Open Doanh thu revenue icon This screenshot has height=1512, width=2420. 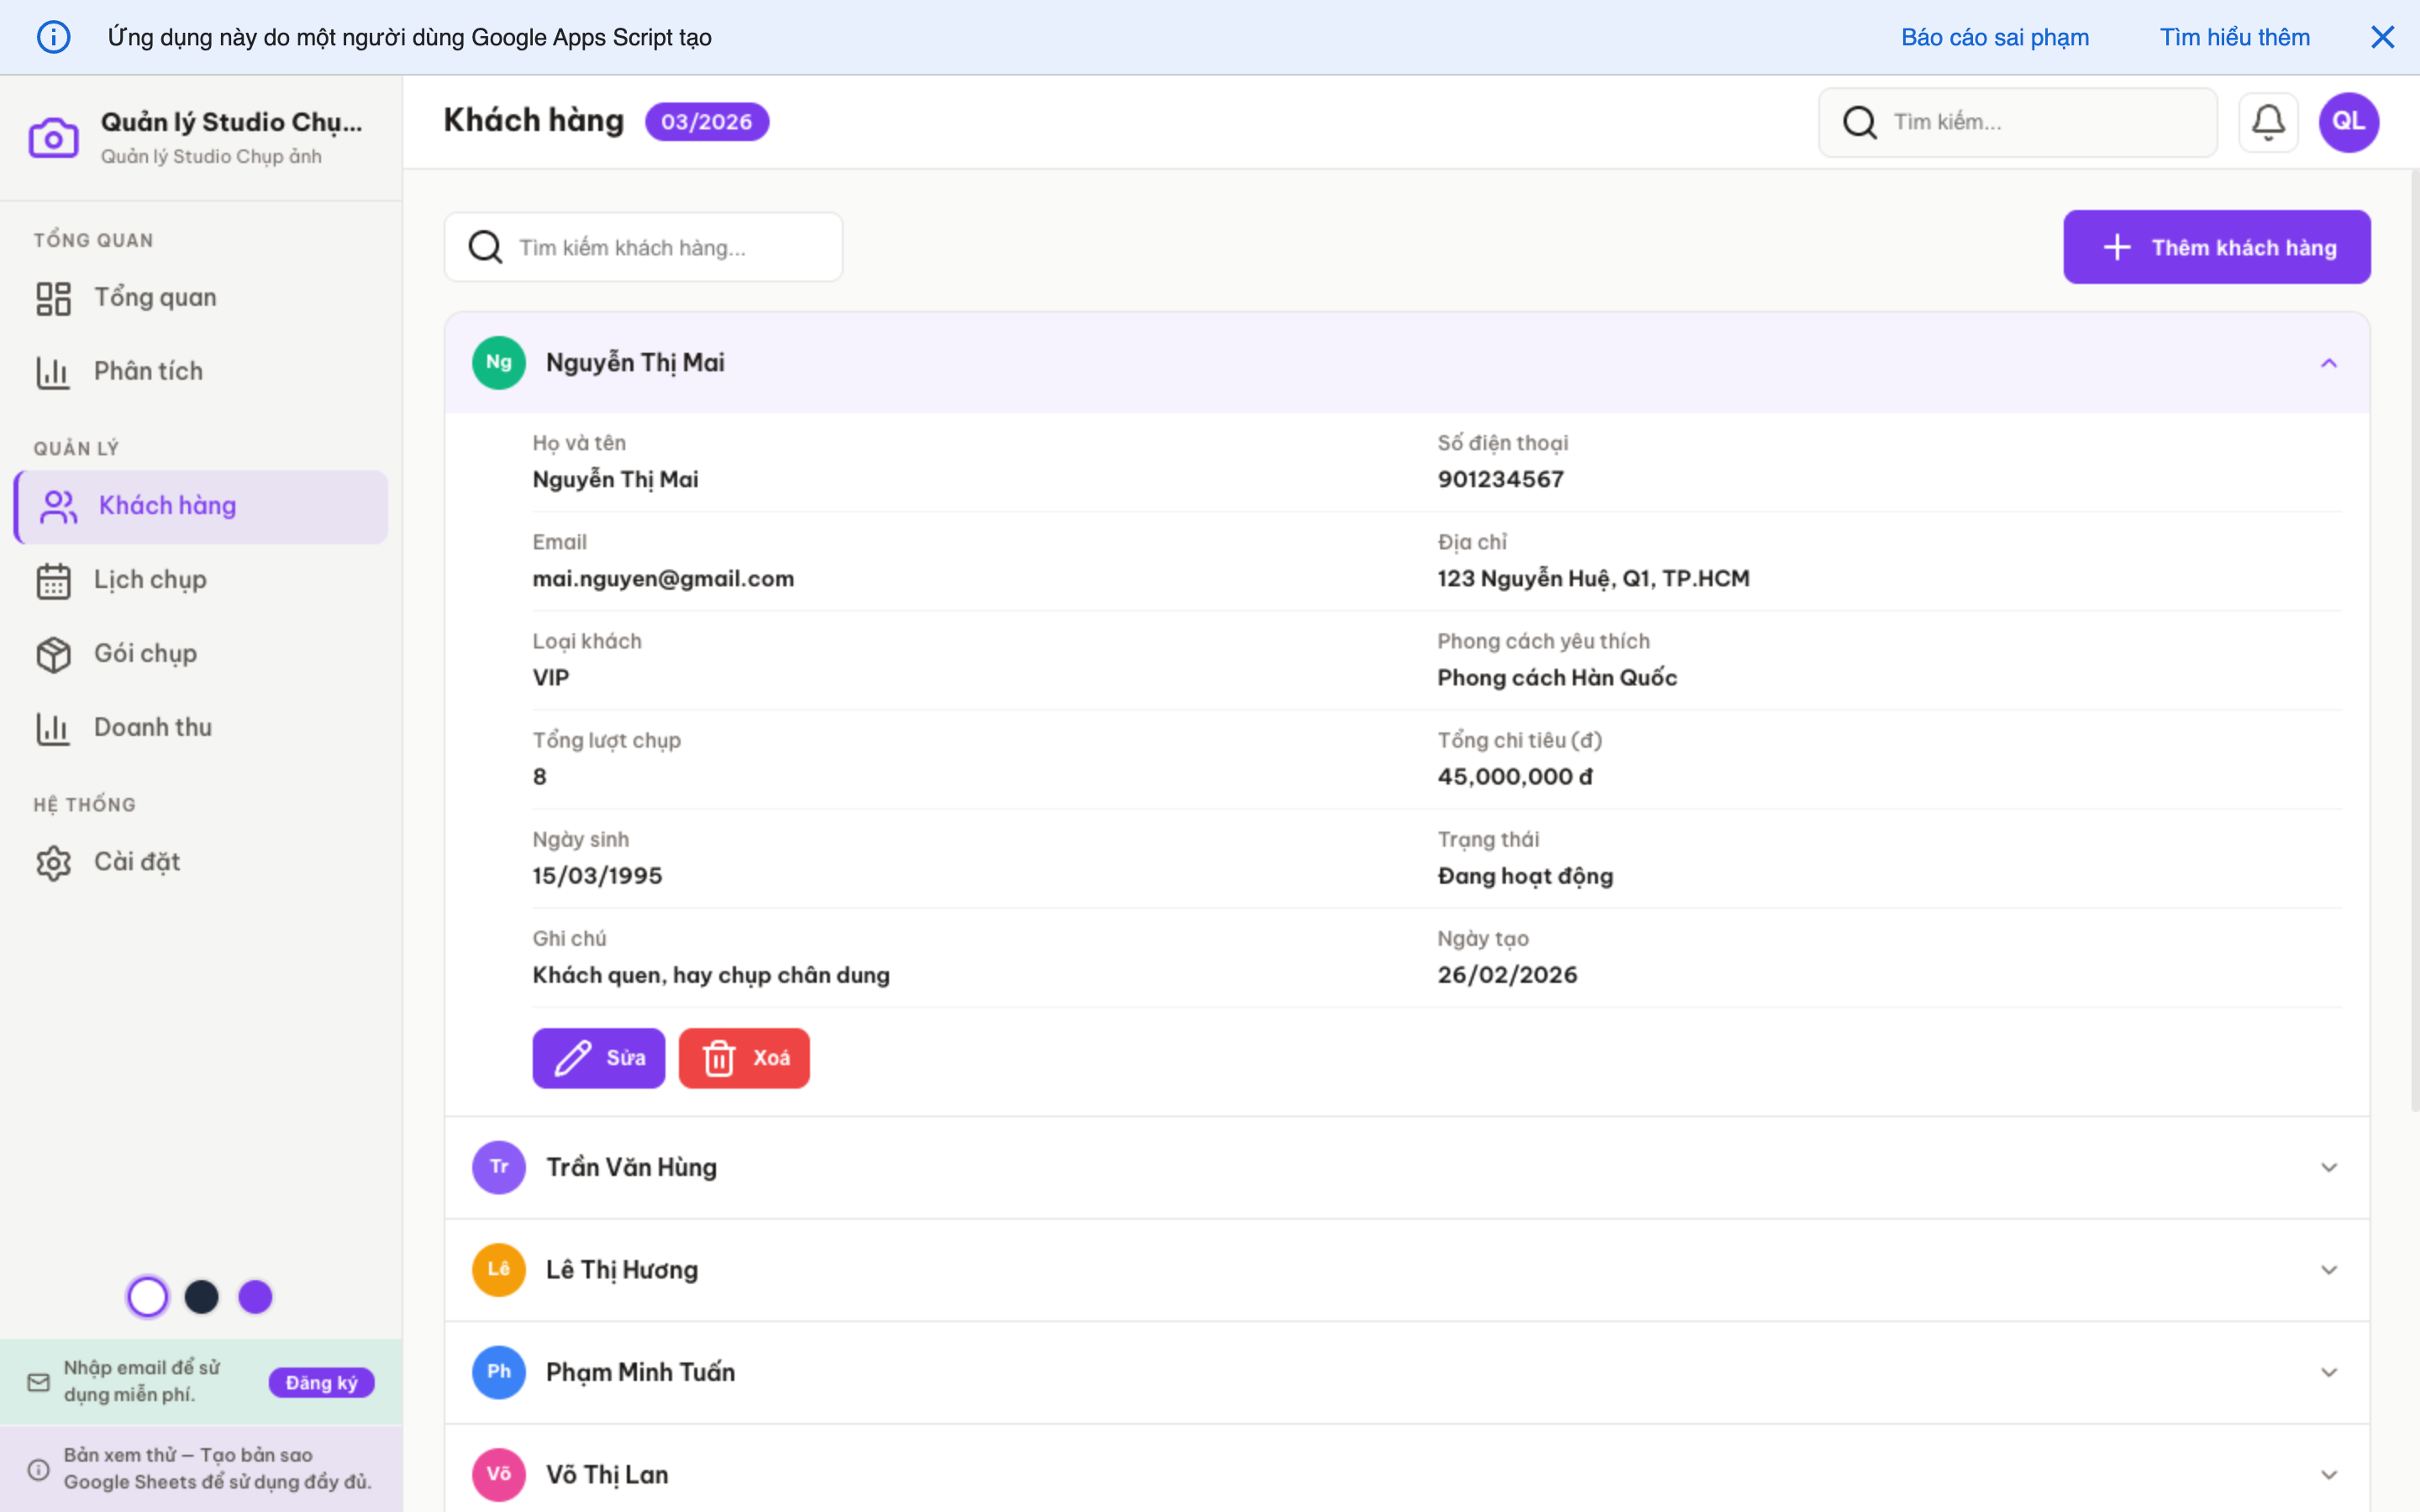coord(53,727)
